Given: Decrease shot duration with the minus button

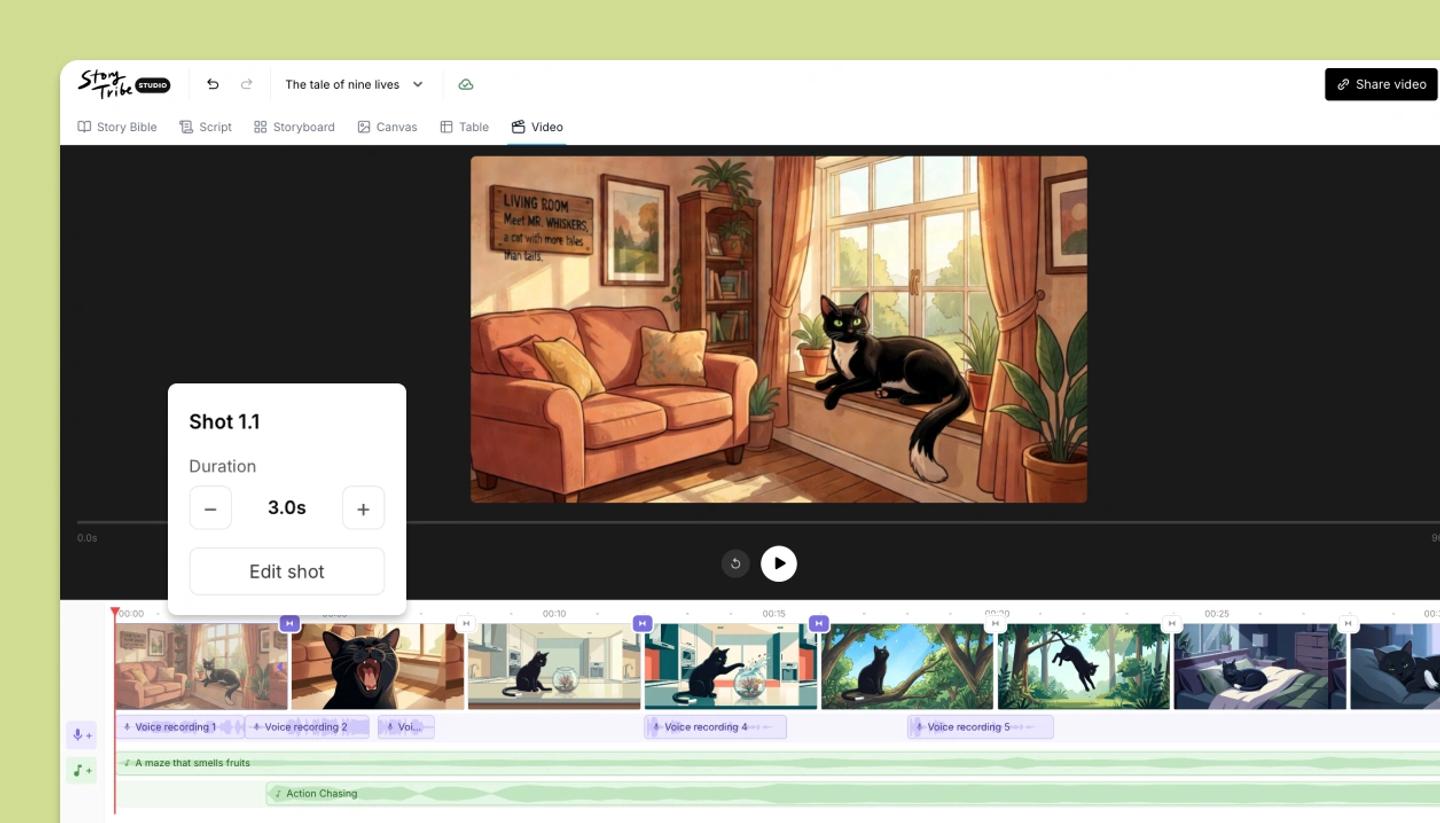Looking at the screenshot, I should pyautogui.click(x=210, y=508).
